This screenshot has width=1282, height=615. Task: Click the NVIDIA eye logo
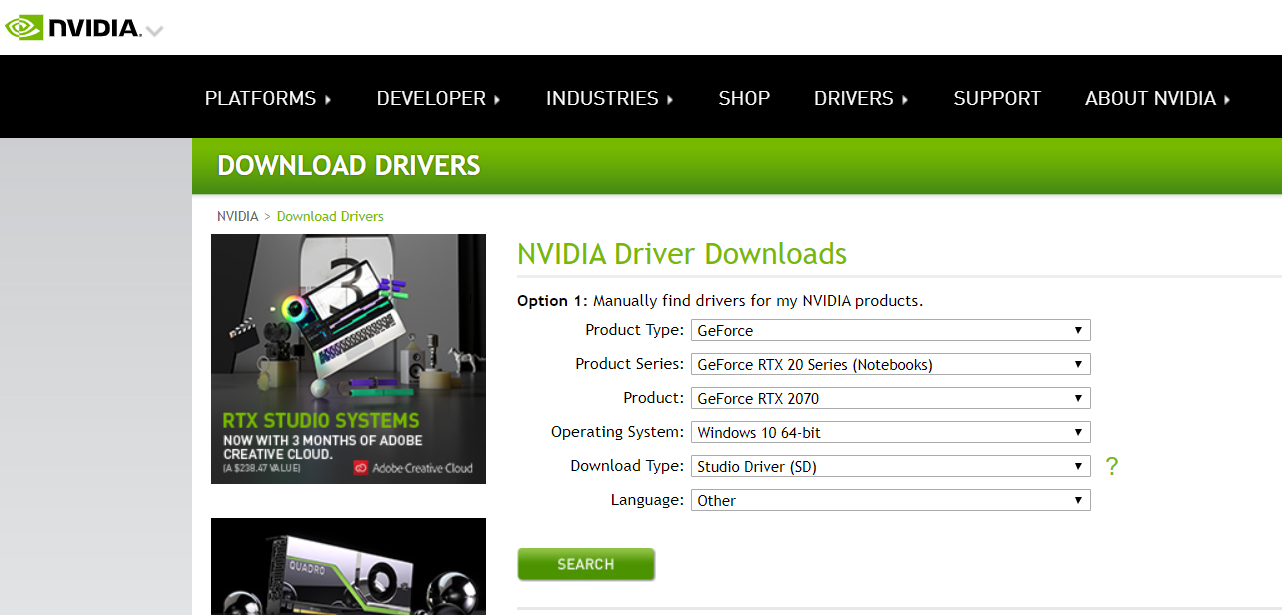(24, 27)
